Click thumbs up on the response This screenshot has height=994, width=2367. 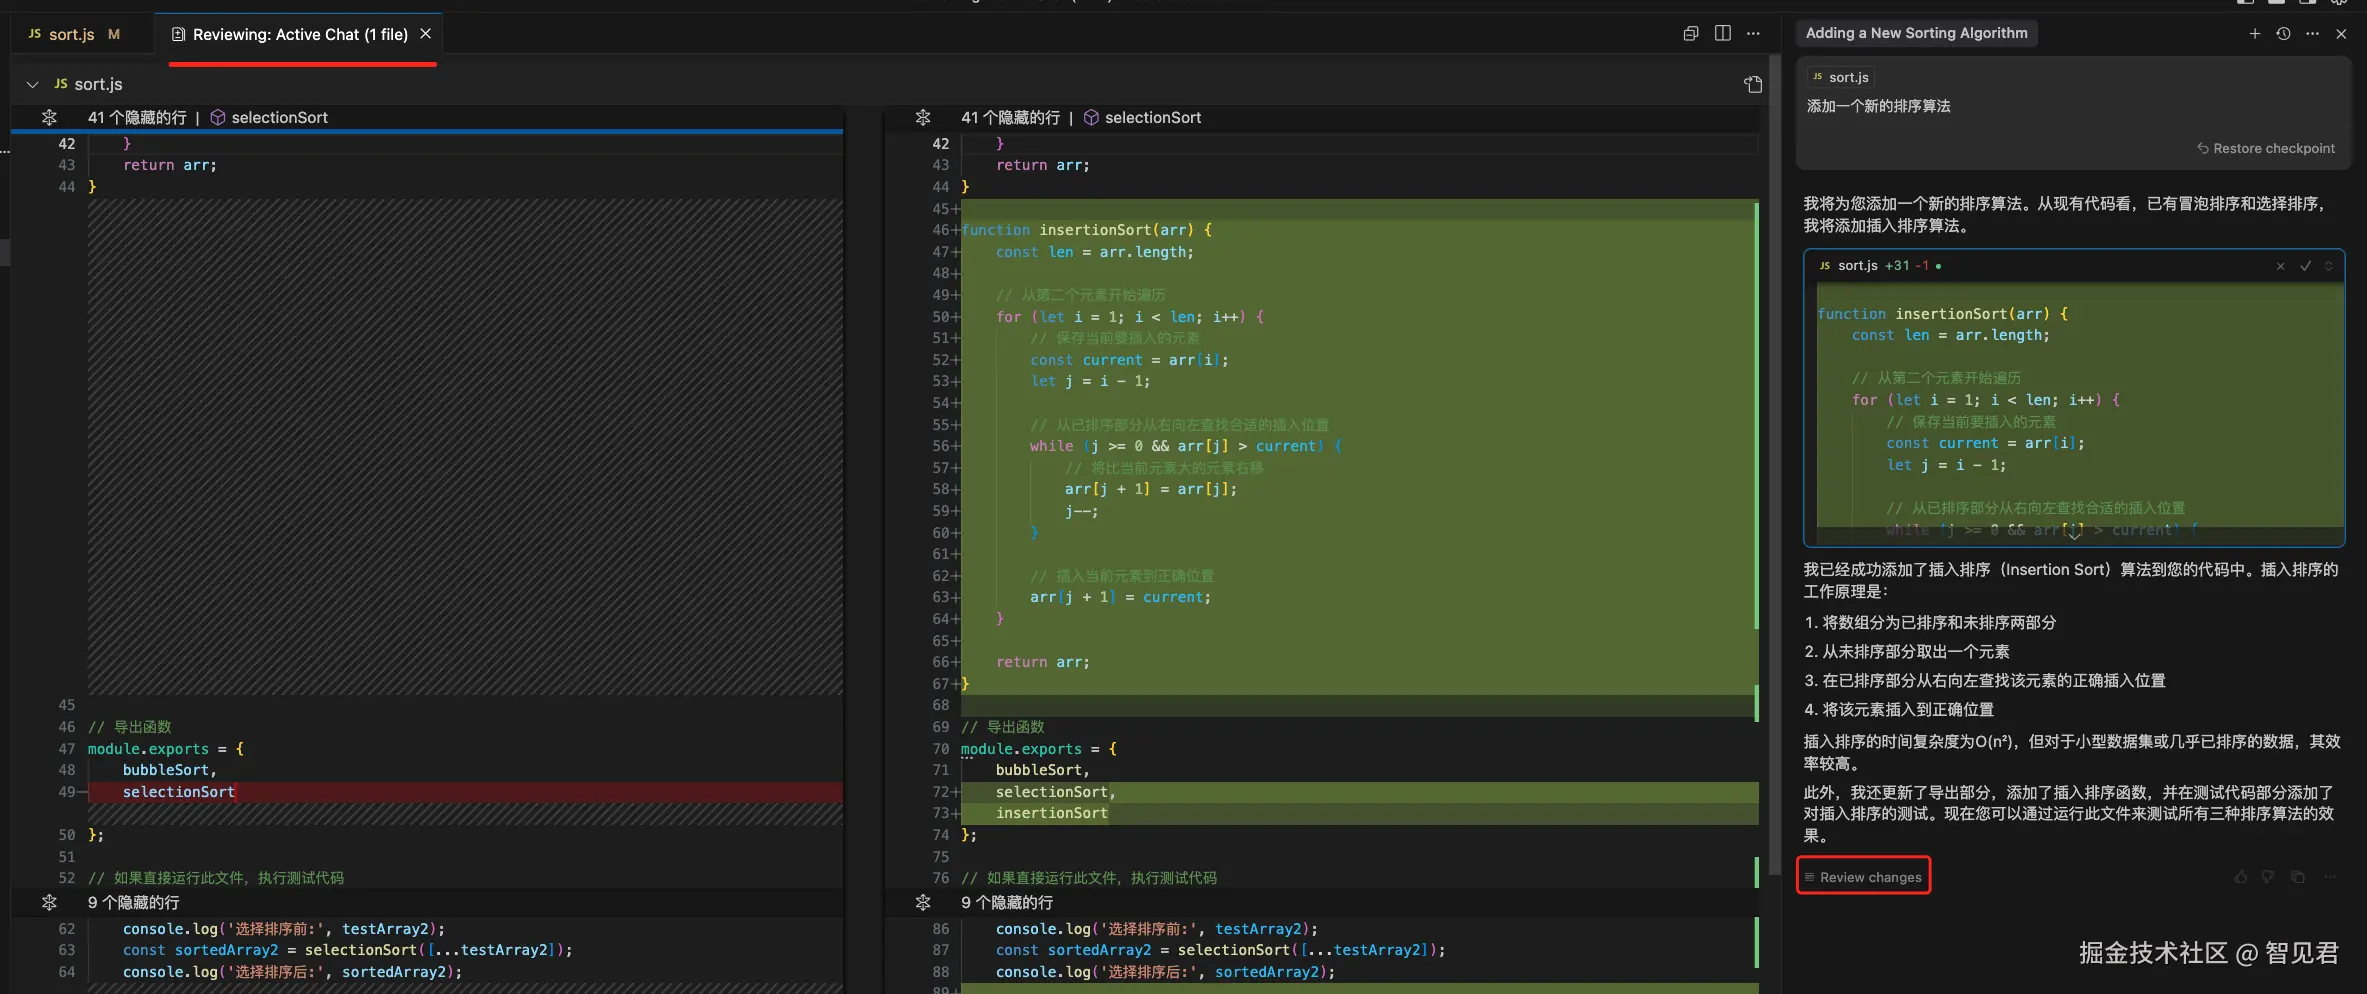point(2241,877)
